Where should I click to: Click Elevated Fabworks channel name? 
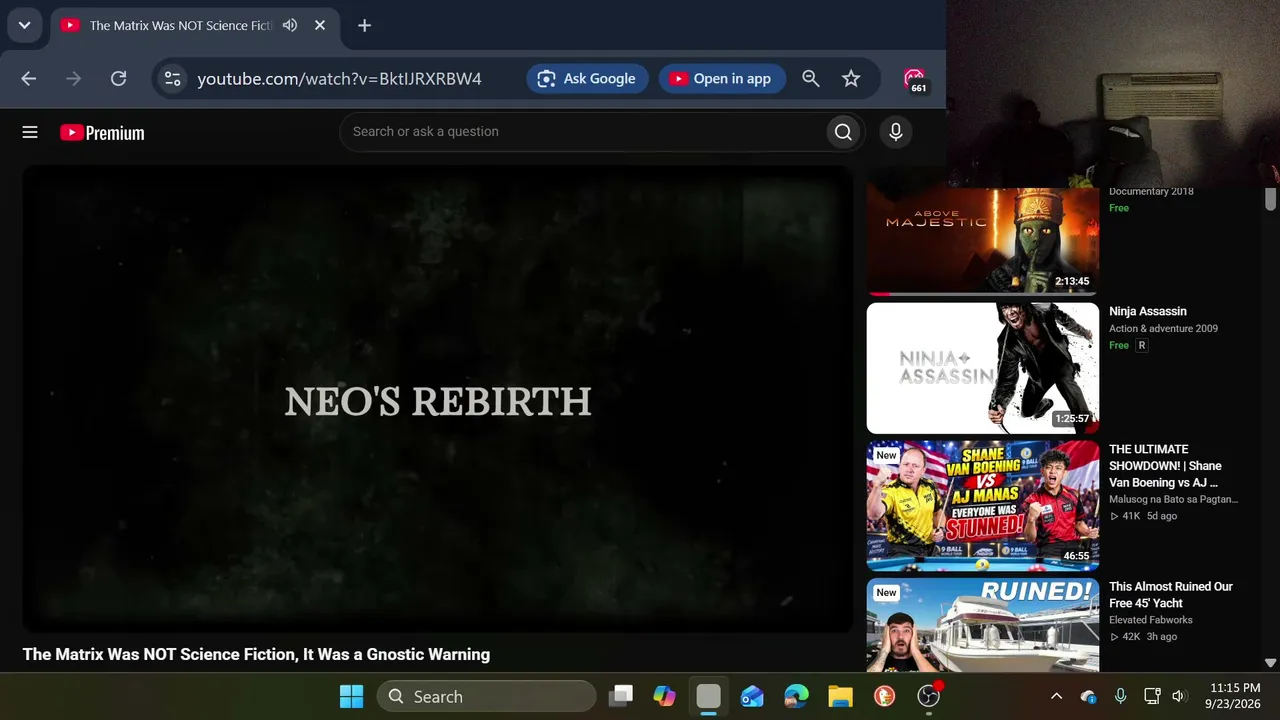[x=1151, y=620]
